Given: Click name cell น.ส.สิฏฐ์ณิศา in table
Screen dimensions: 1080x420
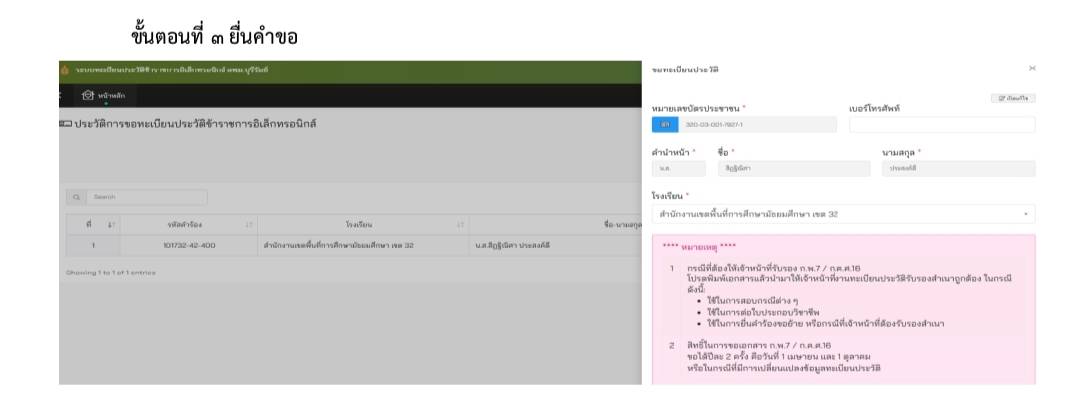Looking at the screenshot, I should pyautogui.click(x=555, y=245).
